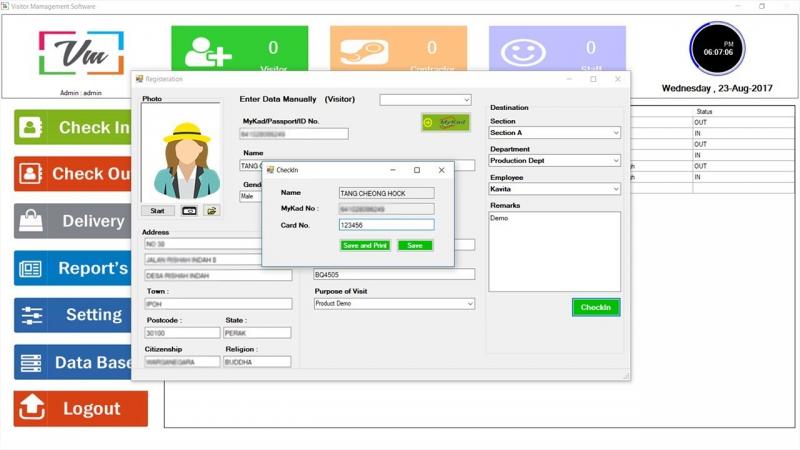Viewport: 800px width, 450px height.
Task: Close the CheckIn dialog
Action: pos(441,170)
